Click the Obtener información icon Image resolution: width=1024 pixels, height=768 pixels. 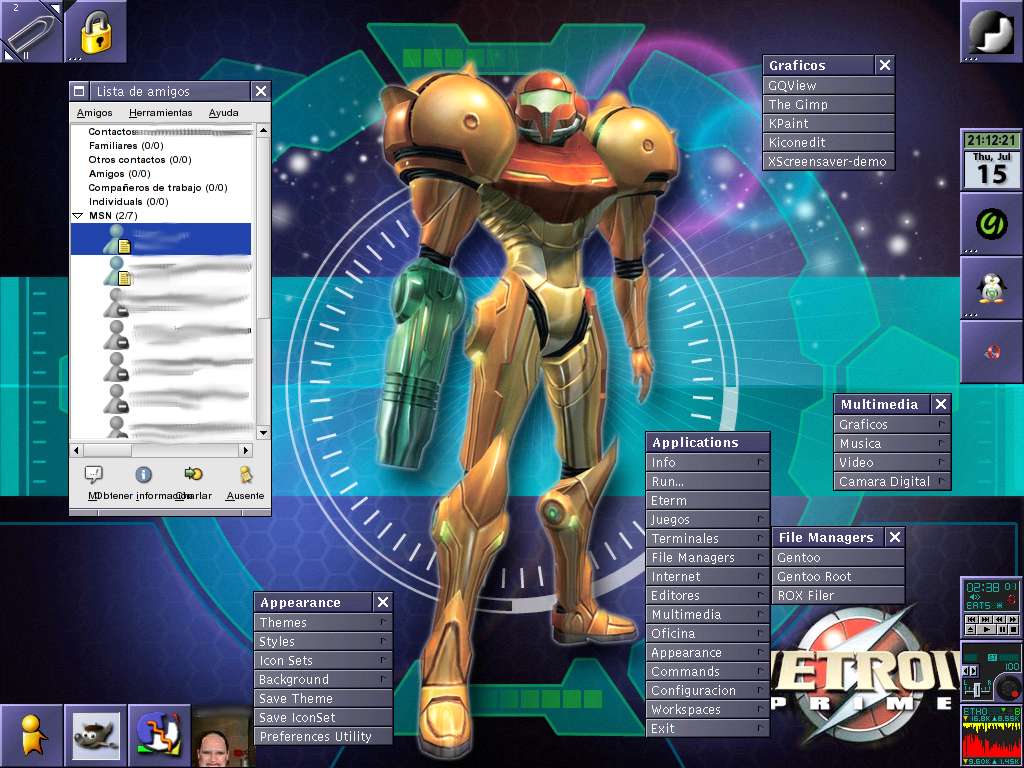143,475
